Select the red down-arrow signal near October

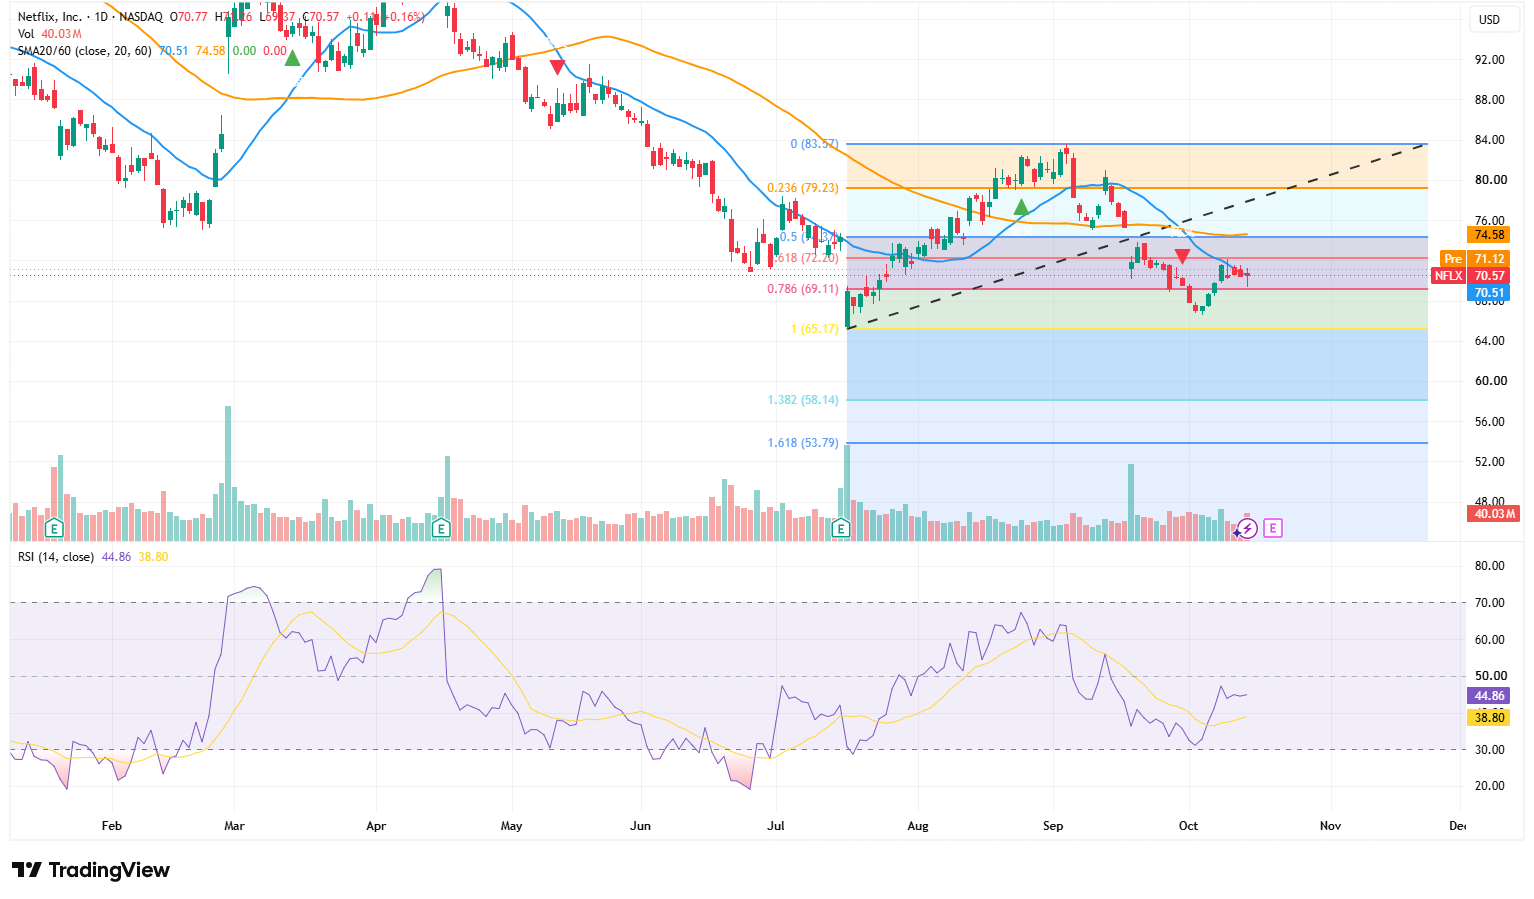coord(1182,257)
